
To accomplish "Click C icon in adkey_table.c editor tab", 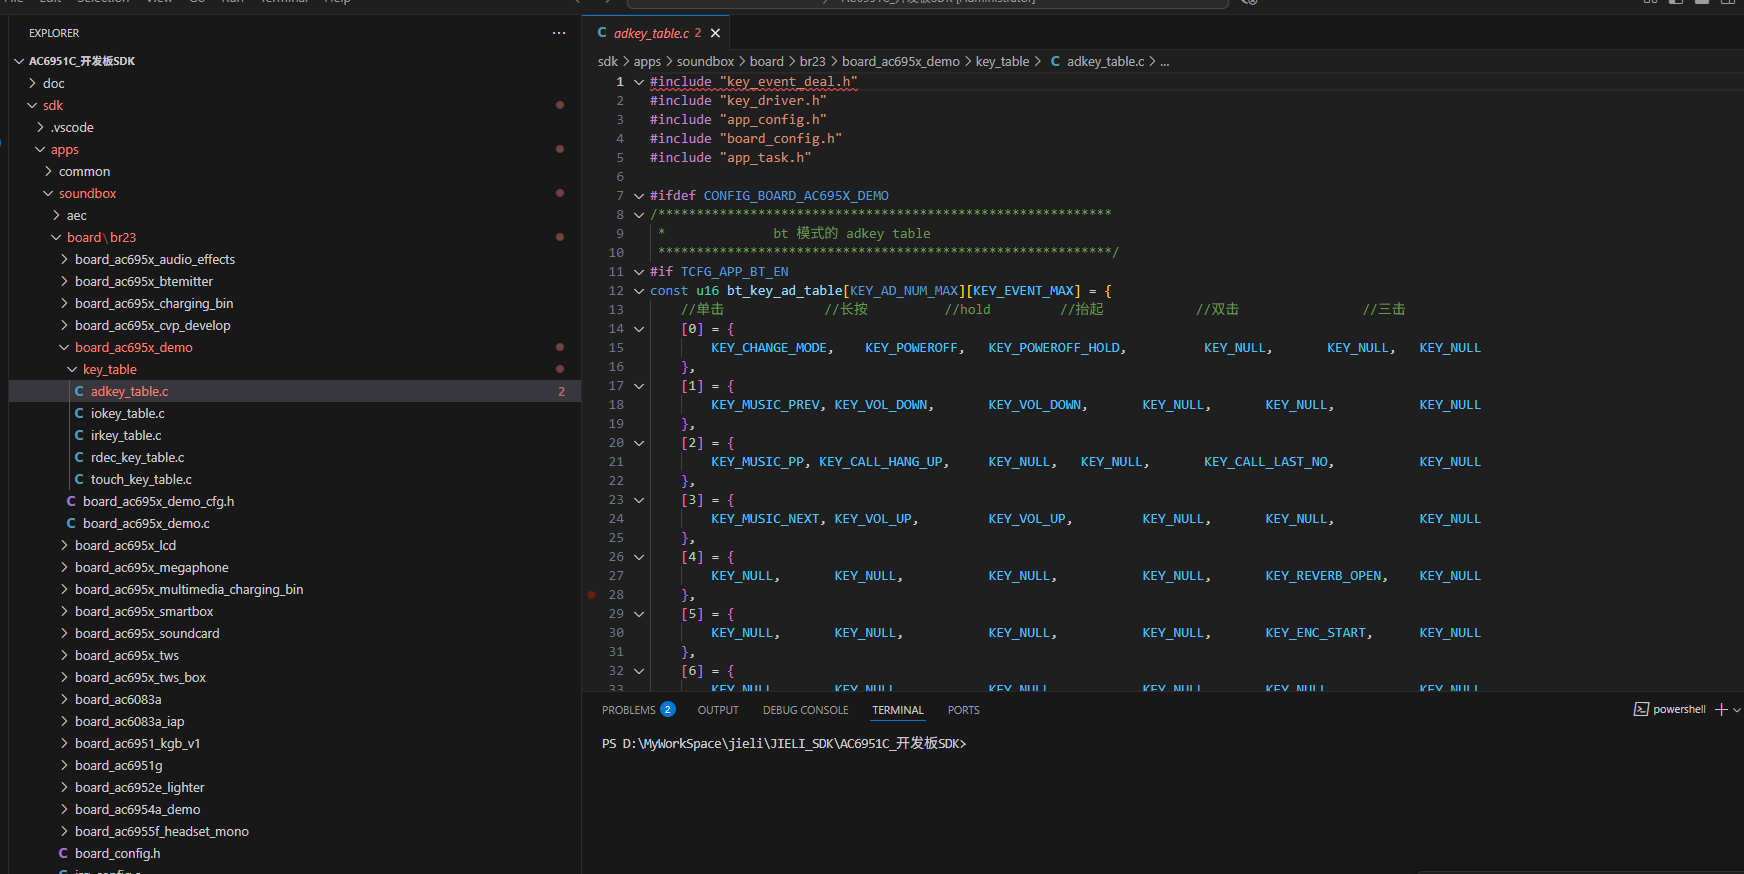I will pyautogui.click(x=602, y=33).
